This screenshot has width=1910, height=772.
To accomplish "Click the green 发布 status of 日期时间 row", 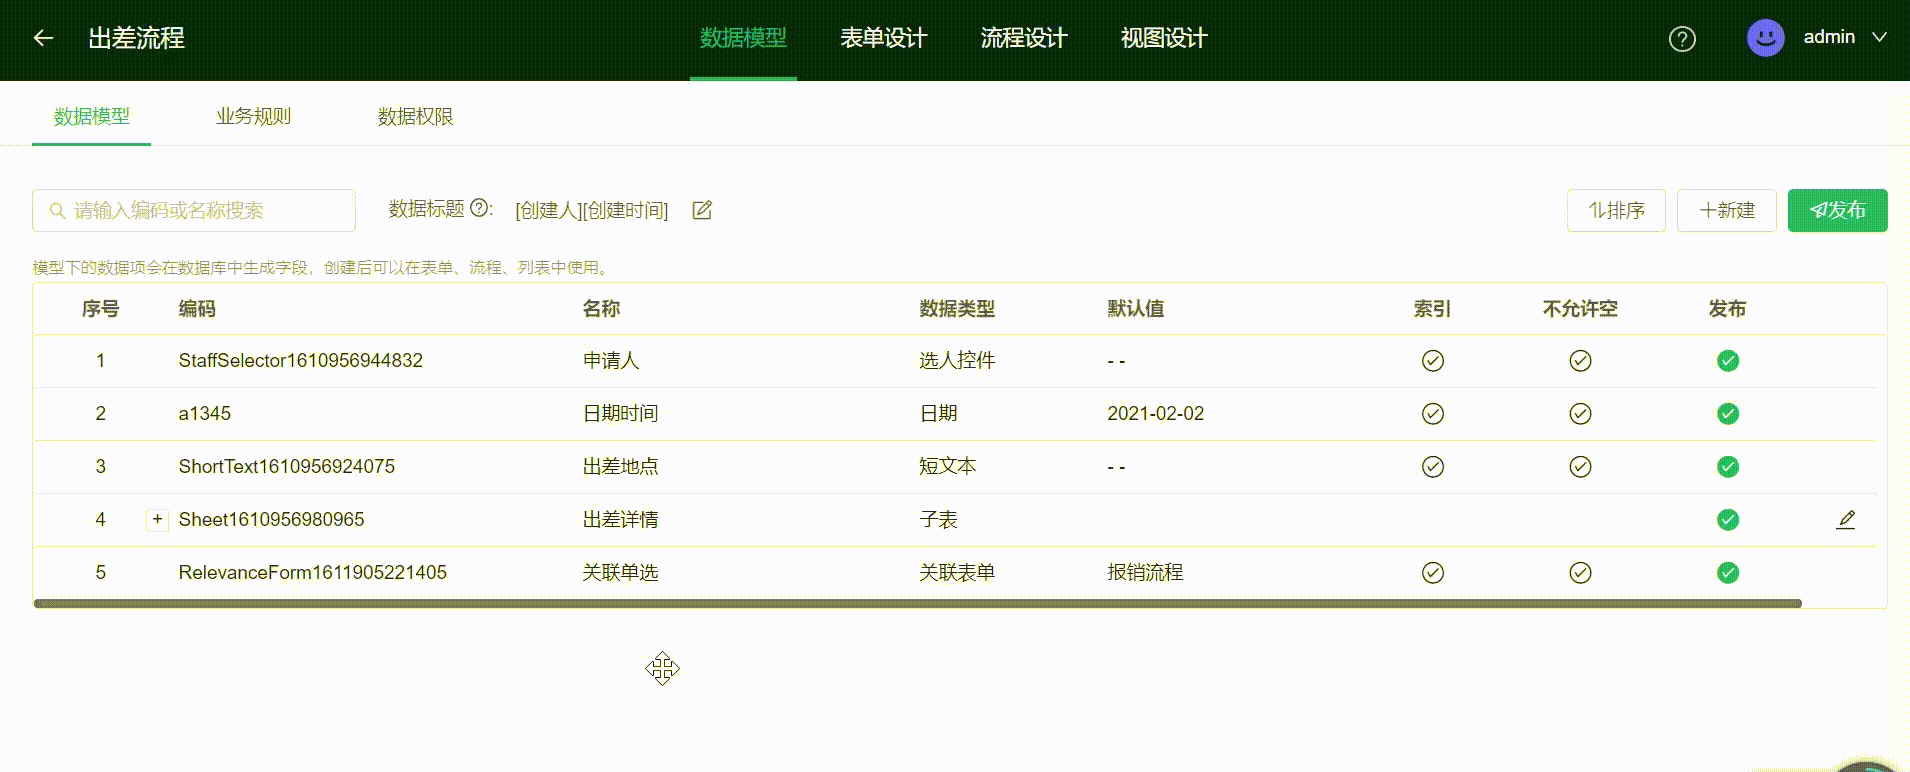I will point(1728,414).
